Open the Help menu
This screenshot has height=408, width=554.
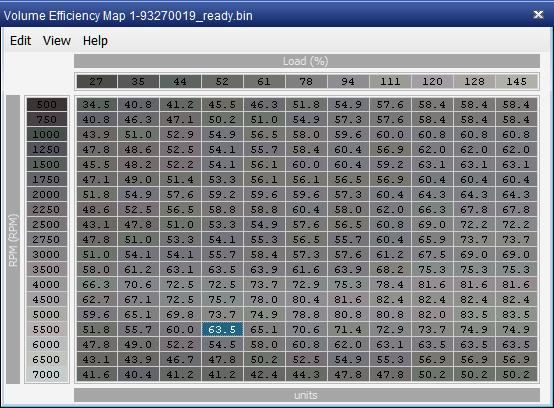click(x=95, y=41)
